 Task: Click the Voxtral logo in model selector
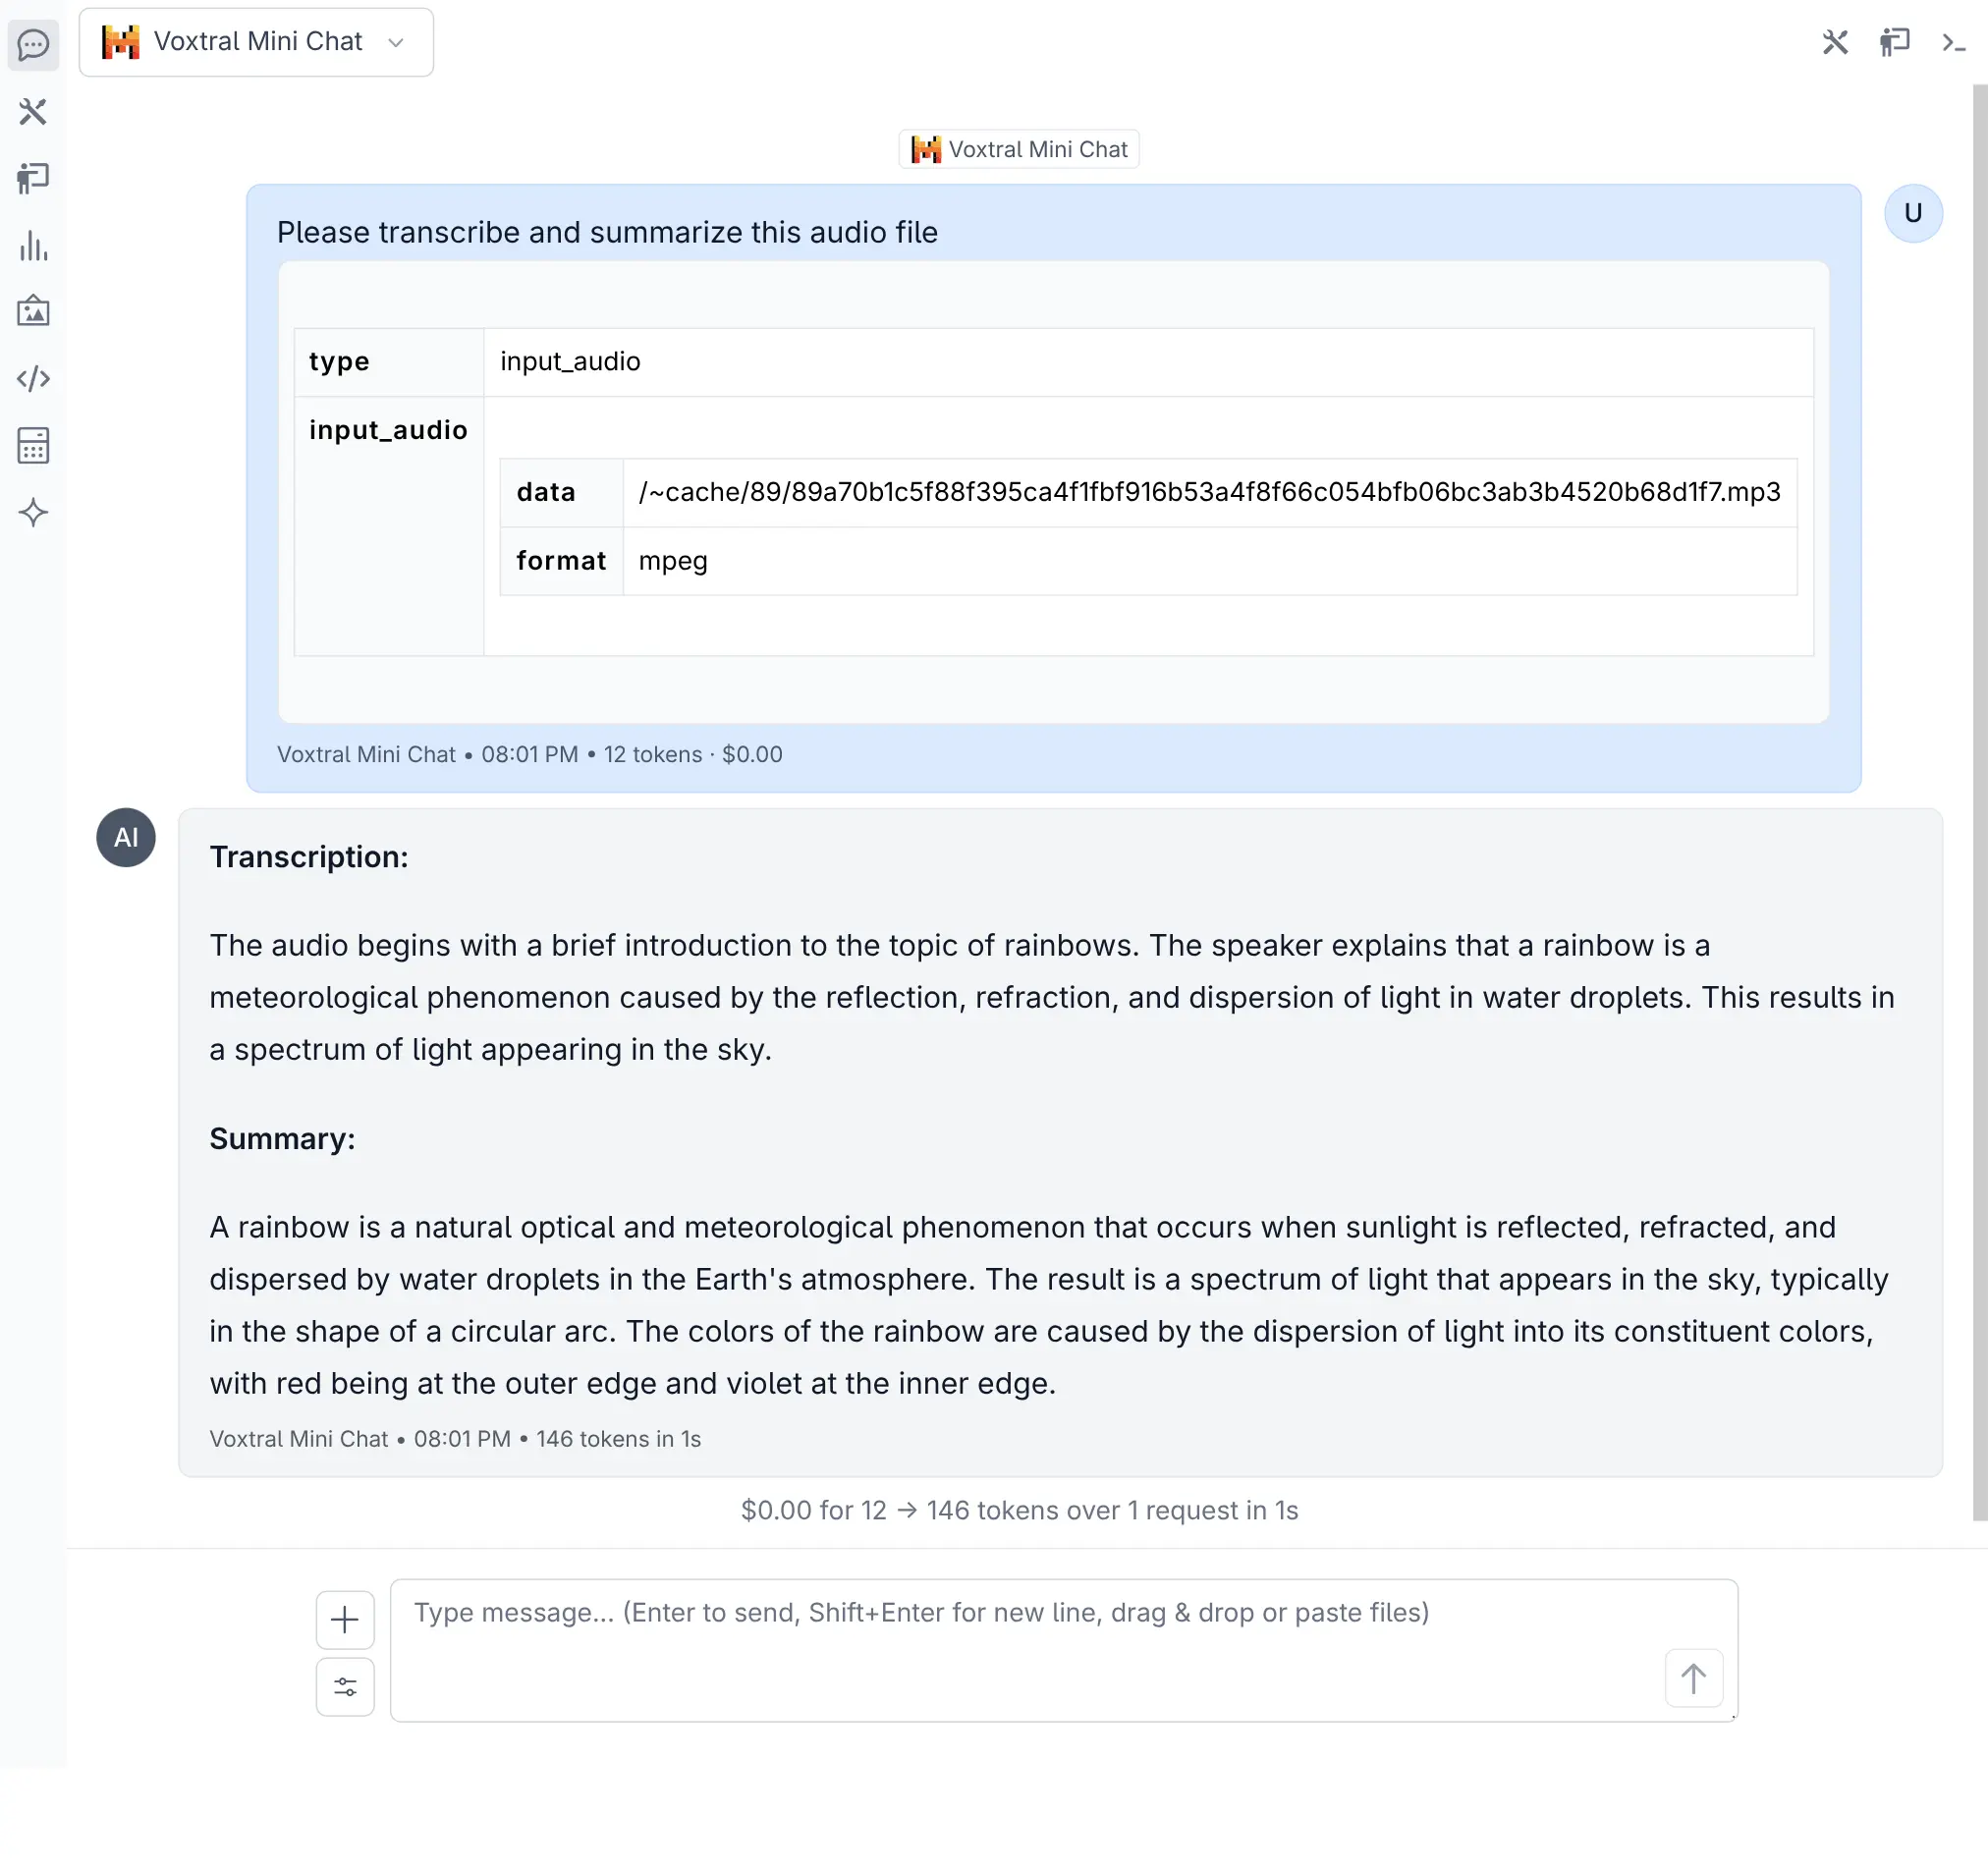120,41
